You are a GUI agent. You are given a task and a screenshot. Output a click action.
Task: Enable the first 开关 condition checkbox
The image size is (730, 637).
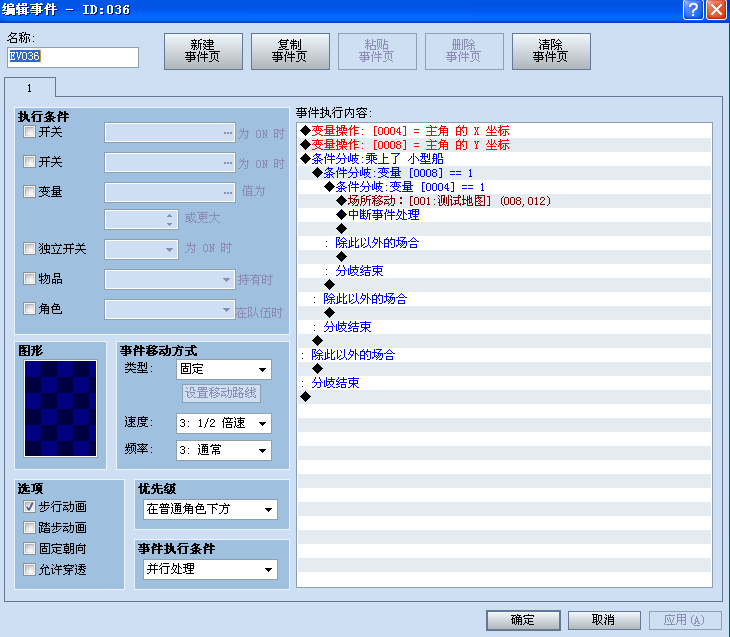pos(29,132)
